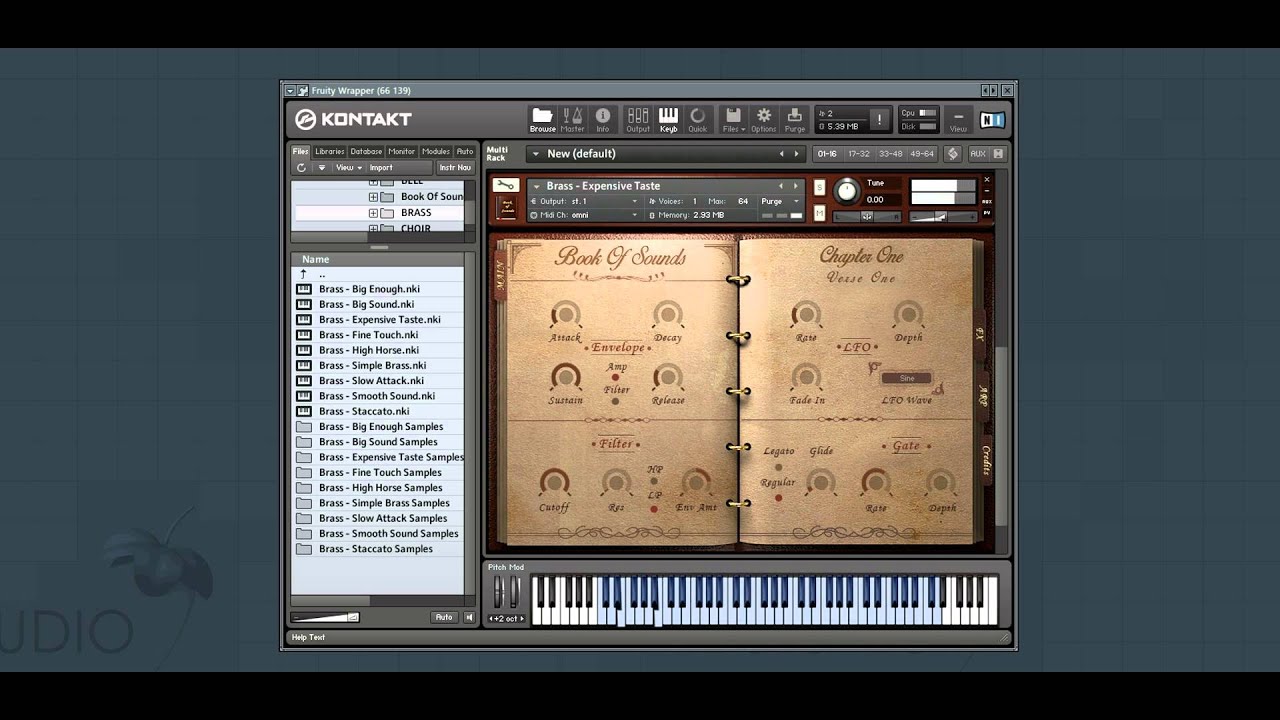Click next instrument arrow beside Brass - Expensive Taste
This screenshot has width=1280, height=720.
[797, 186]
